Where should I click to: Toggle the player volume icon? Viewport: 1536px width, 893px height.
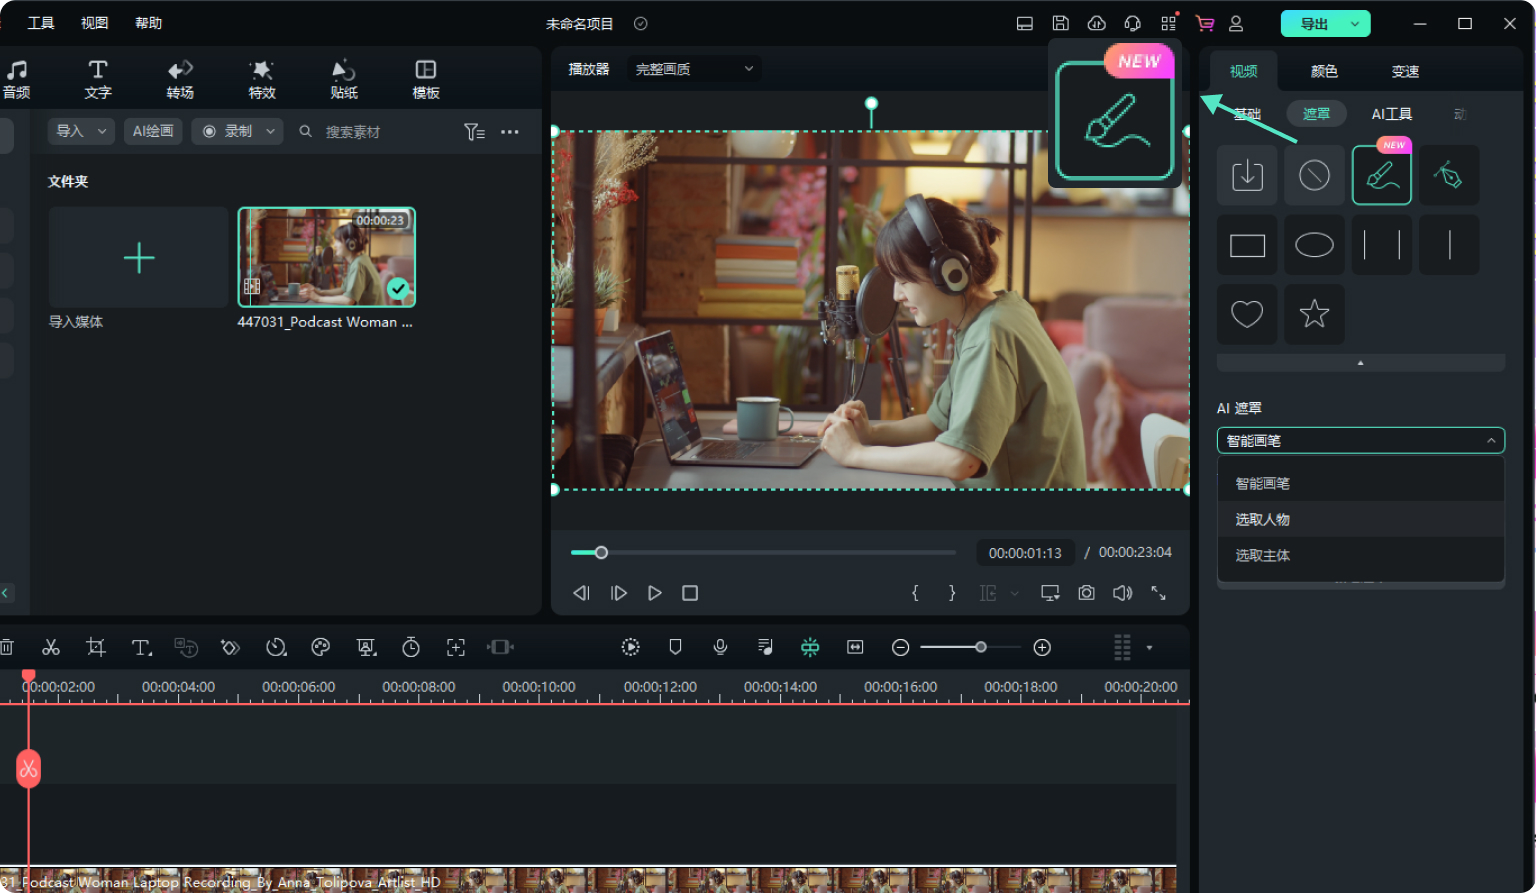pyautogui.click(x=1122, y=593)
